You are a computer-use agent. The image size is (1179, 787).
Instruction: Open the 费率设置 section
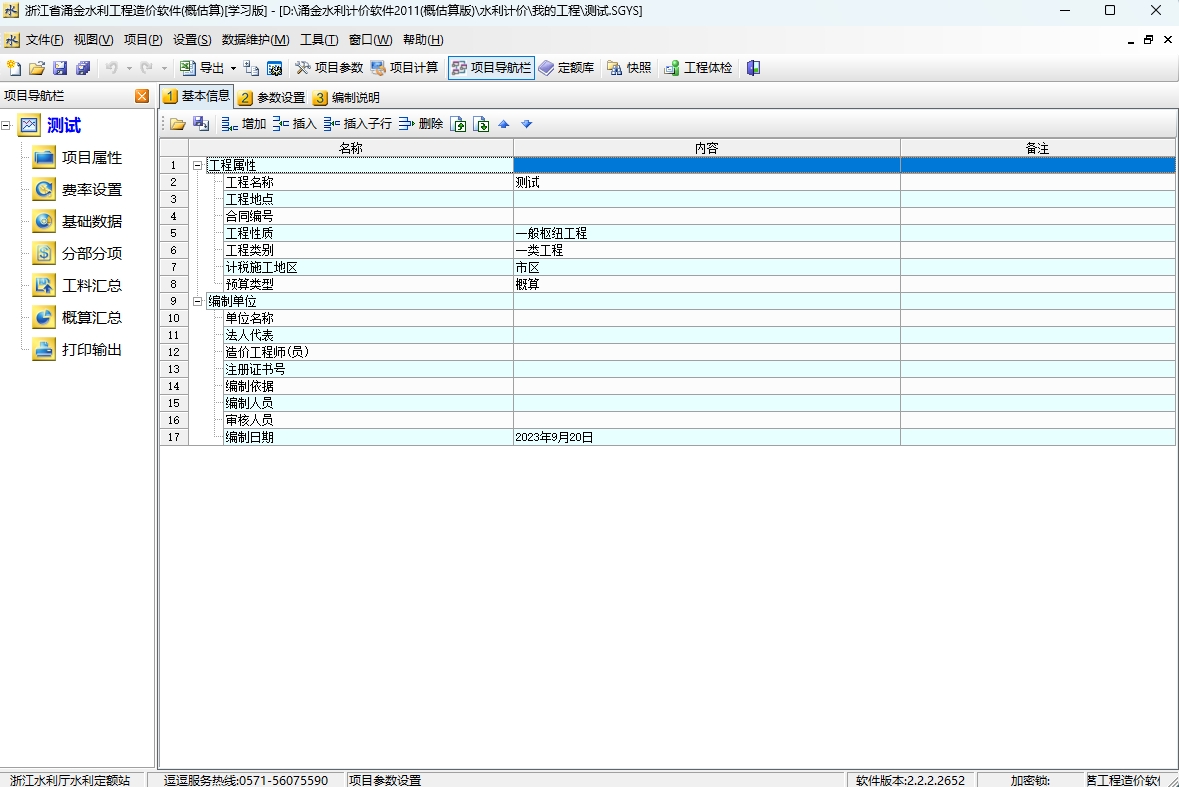pyautogui.click(x=77, y=189)
